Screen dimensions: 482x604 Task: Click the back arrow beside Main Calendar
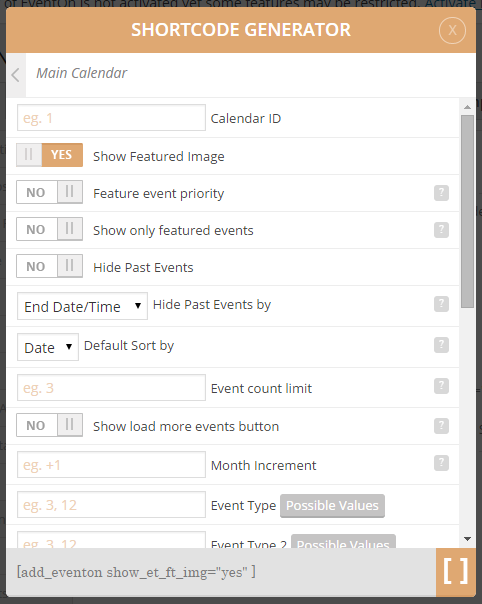(16, 75)
